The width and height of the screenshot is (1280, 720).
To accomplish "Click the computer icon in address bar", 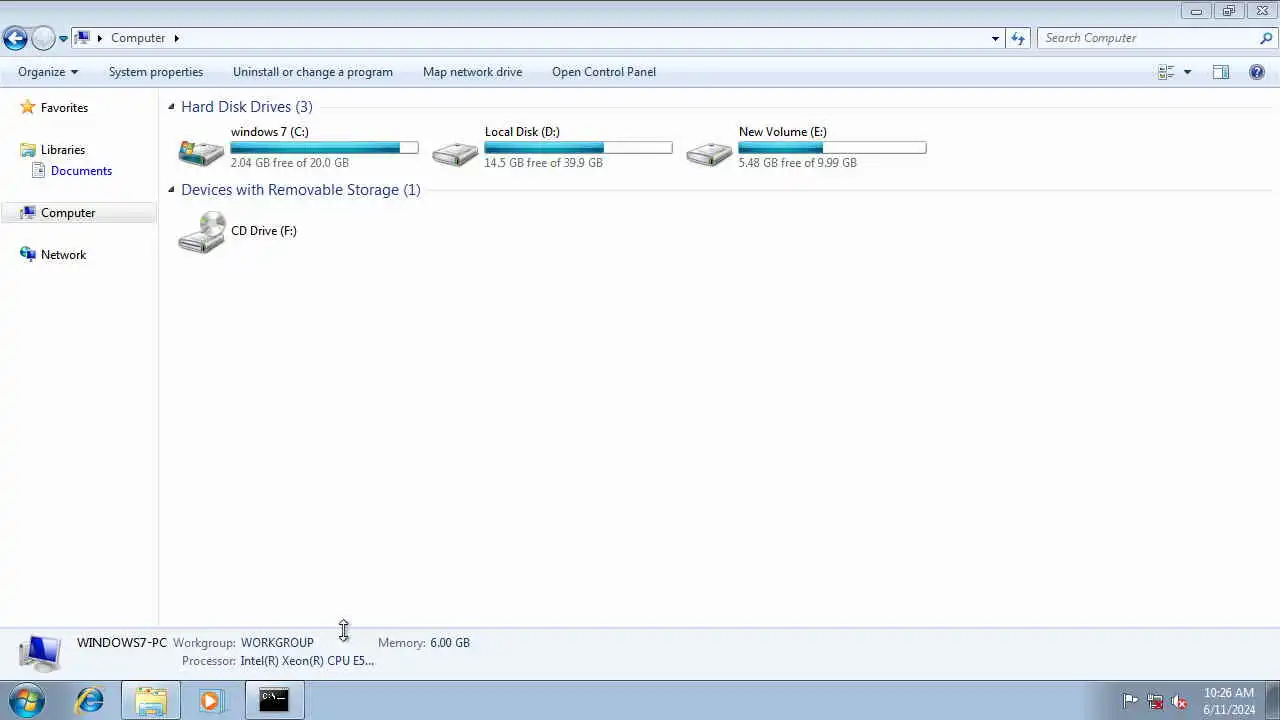I will point(83,38).
